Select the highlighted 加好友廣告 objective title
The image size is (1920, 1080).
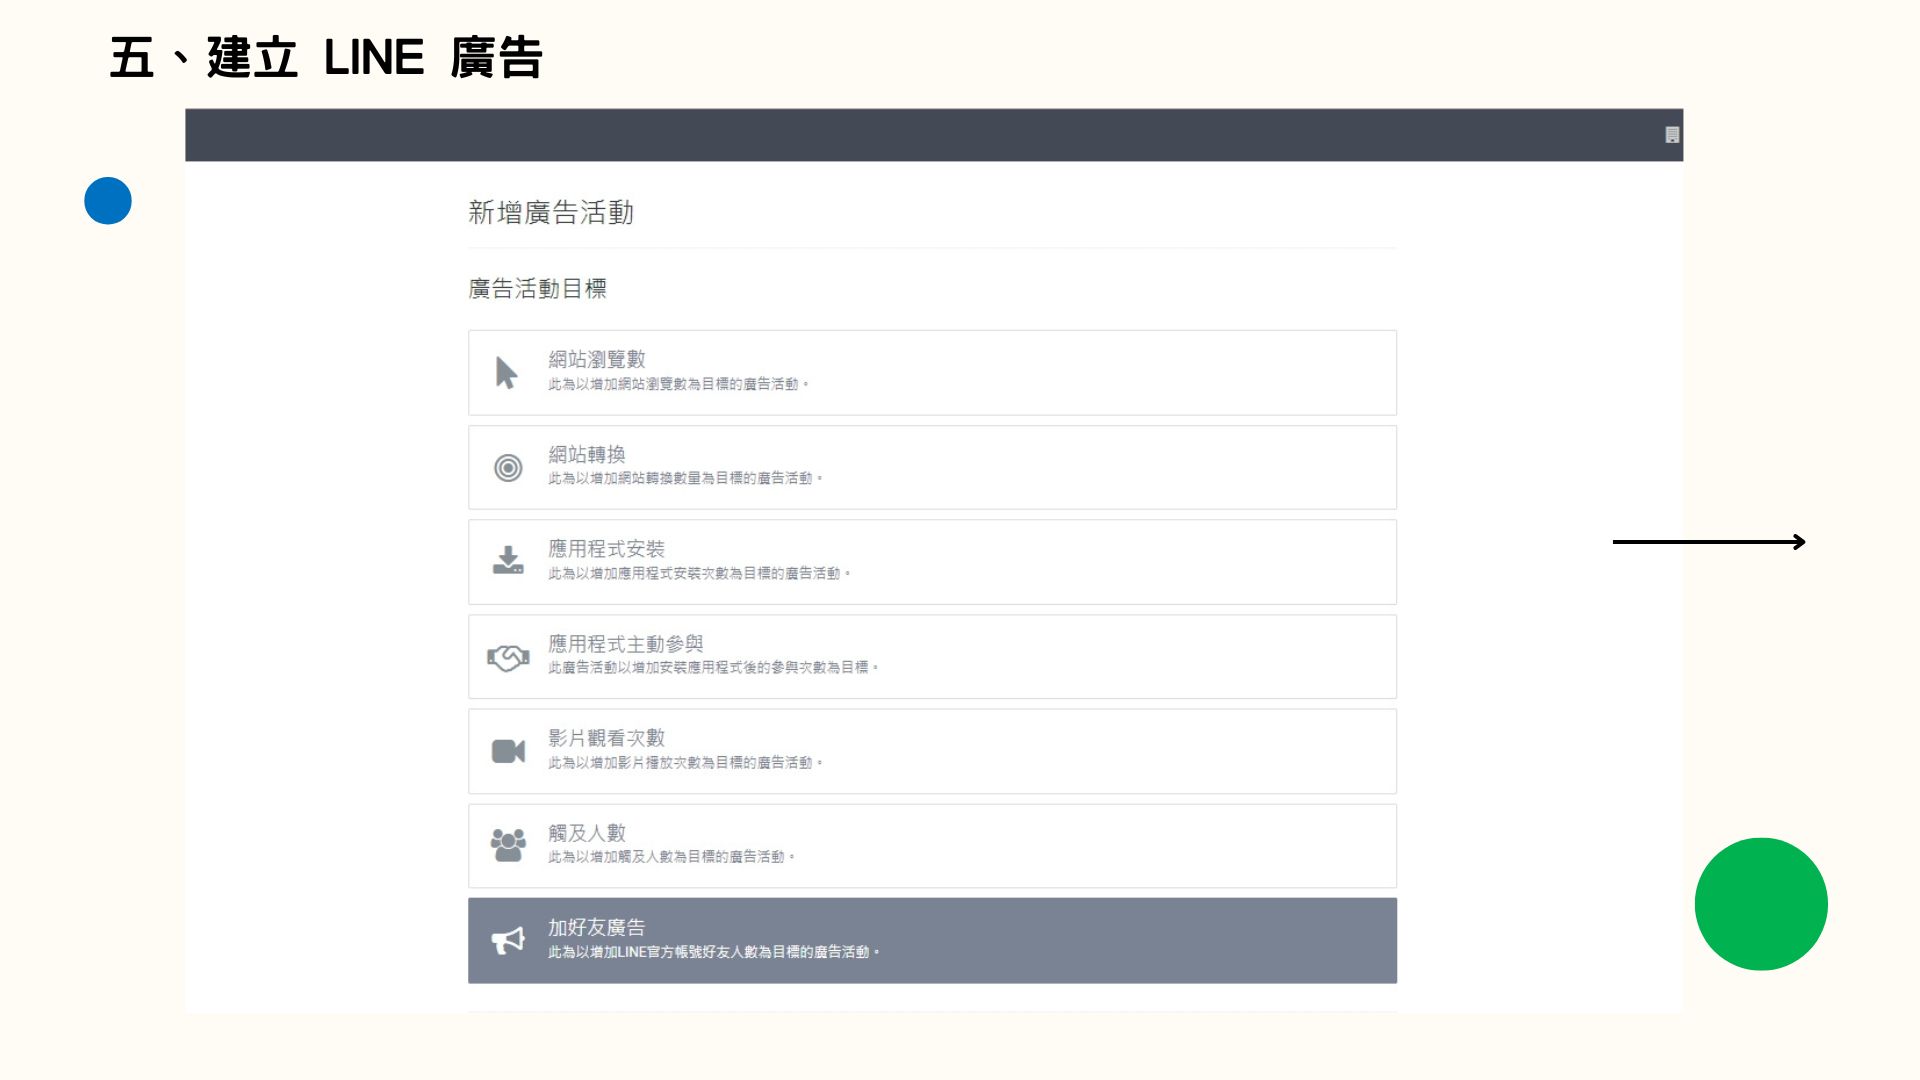pyautogui.click(x=597, y=928)
